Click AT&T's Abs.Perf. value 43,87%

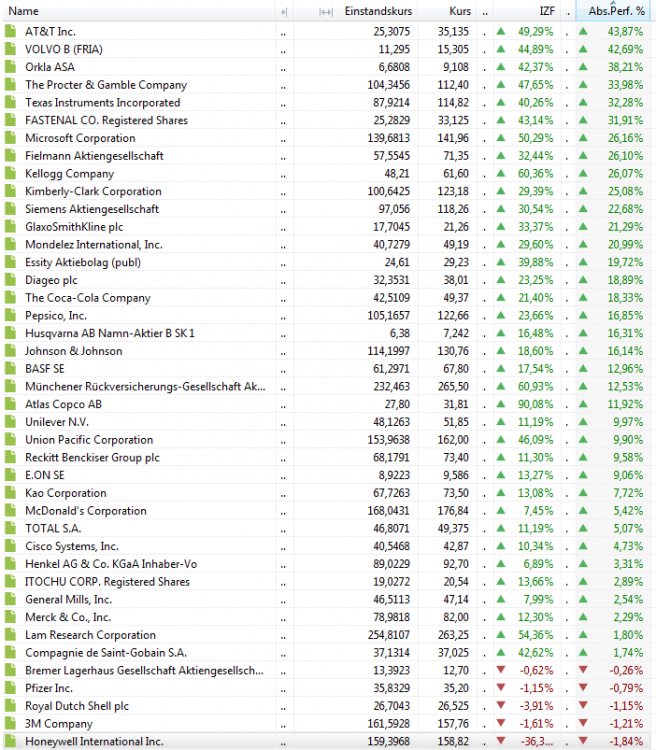[x=625, y=32]
